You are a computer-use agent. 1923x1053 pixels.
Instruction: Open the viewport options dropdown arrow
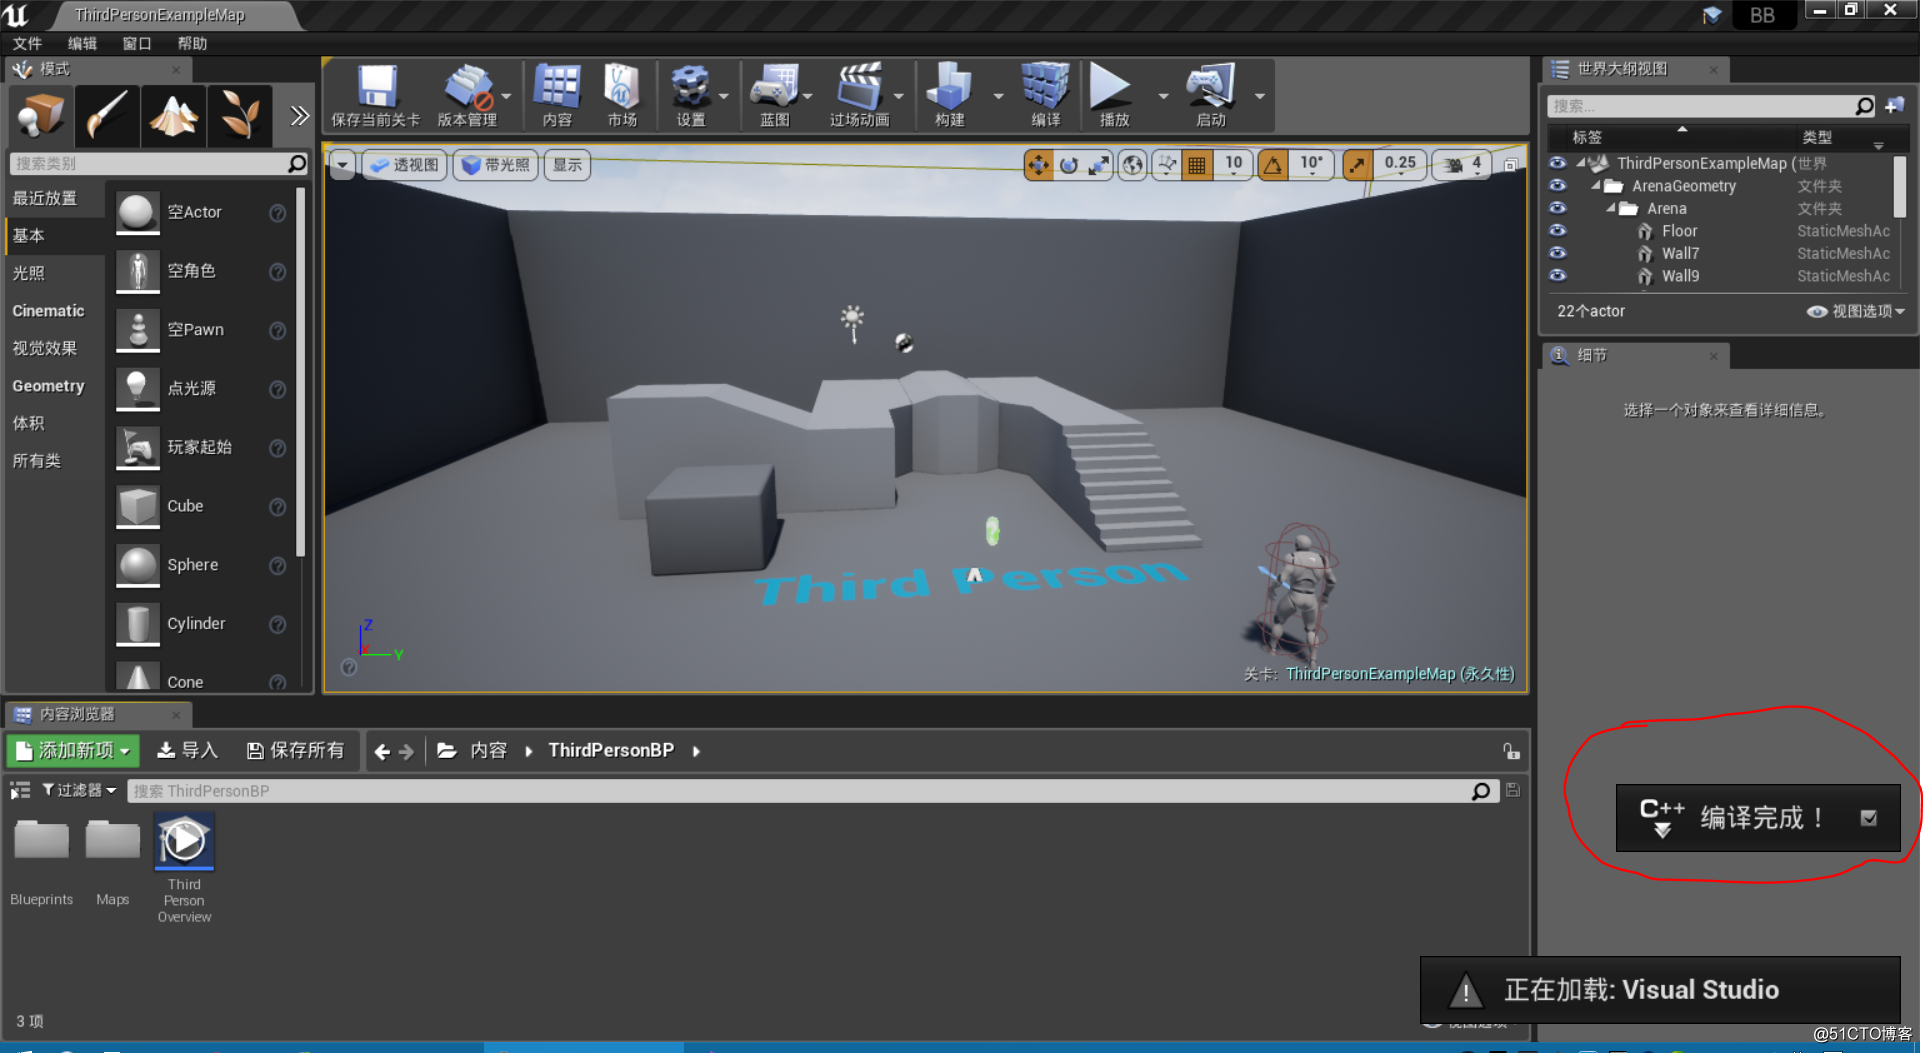click(x=342, y=165)
